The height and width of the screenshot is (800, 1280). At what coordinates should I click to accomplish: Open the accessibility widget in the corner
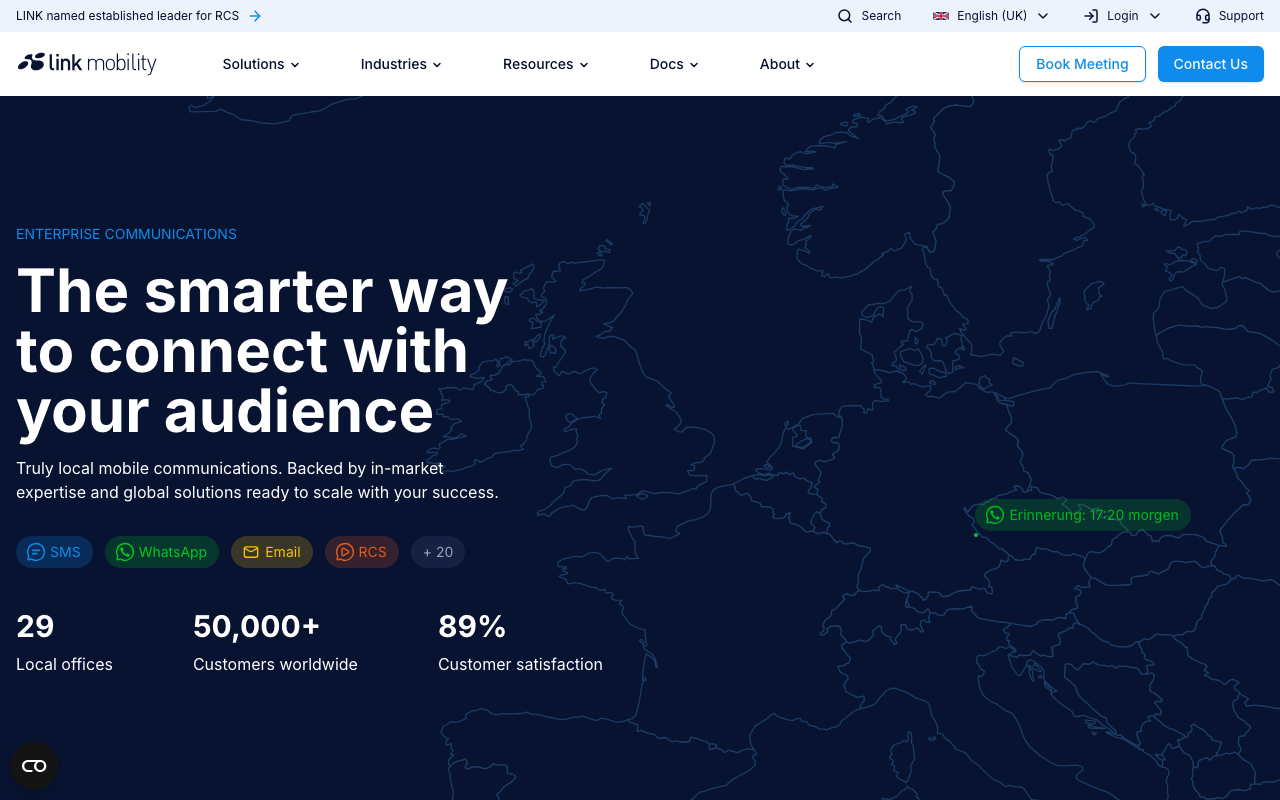(33, 765)
